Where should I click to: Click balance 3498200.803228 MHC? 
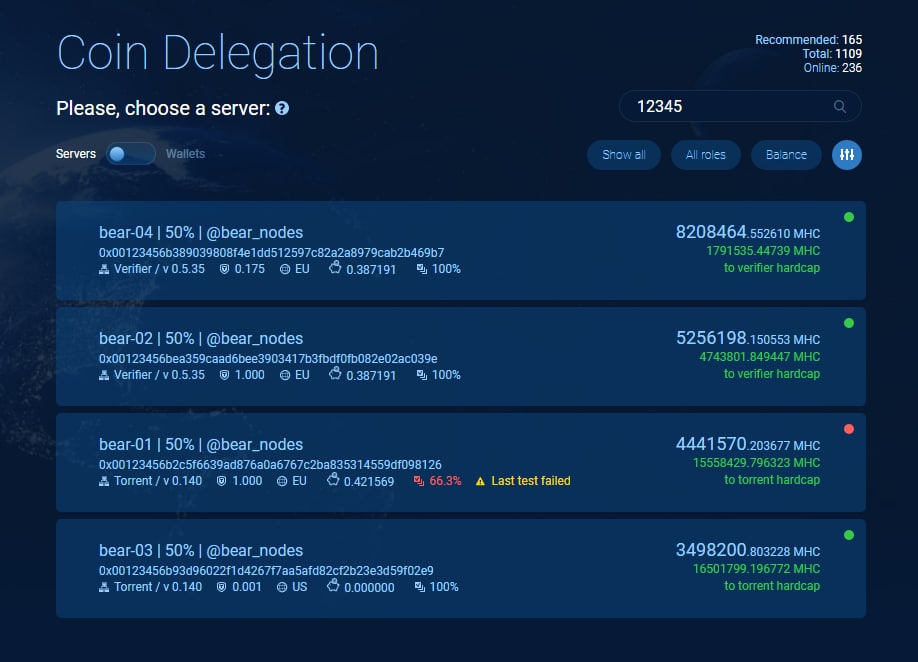(748, 550)
